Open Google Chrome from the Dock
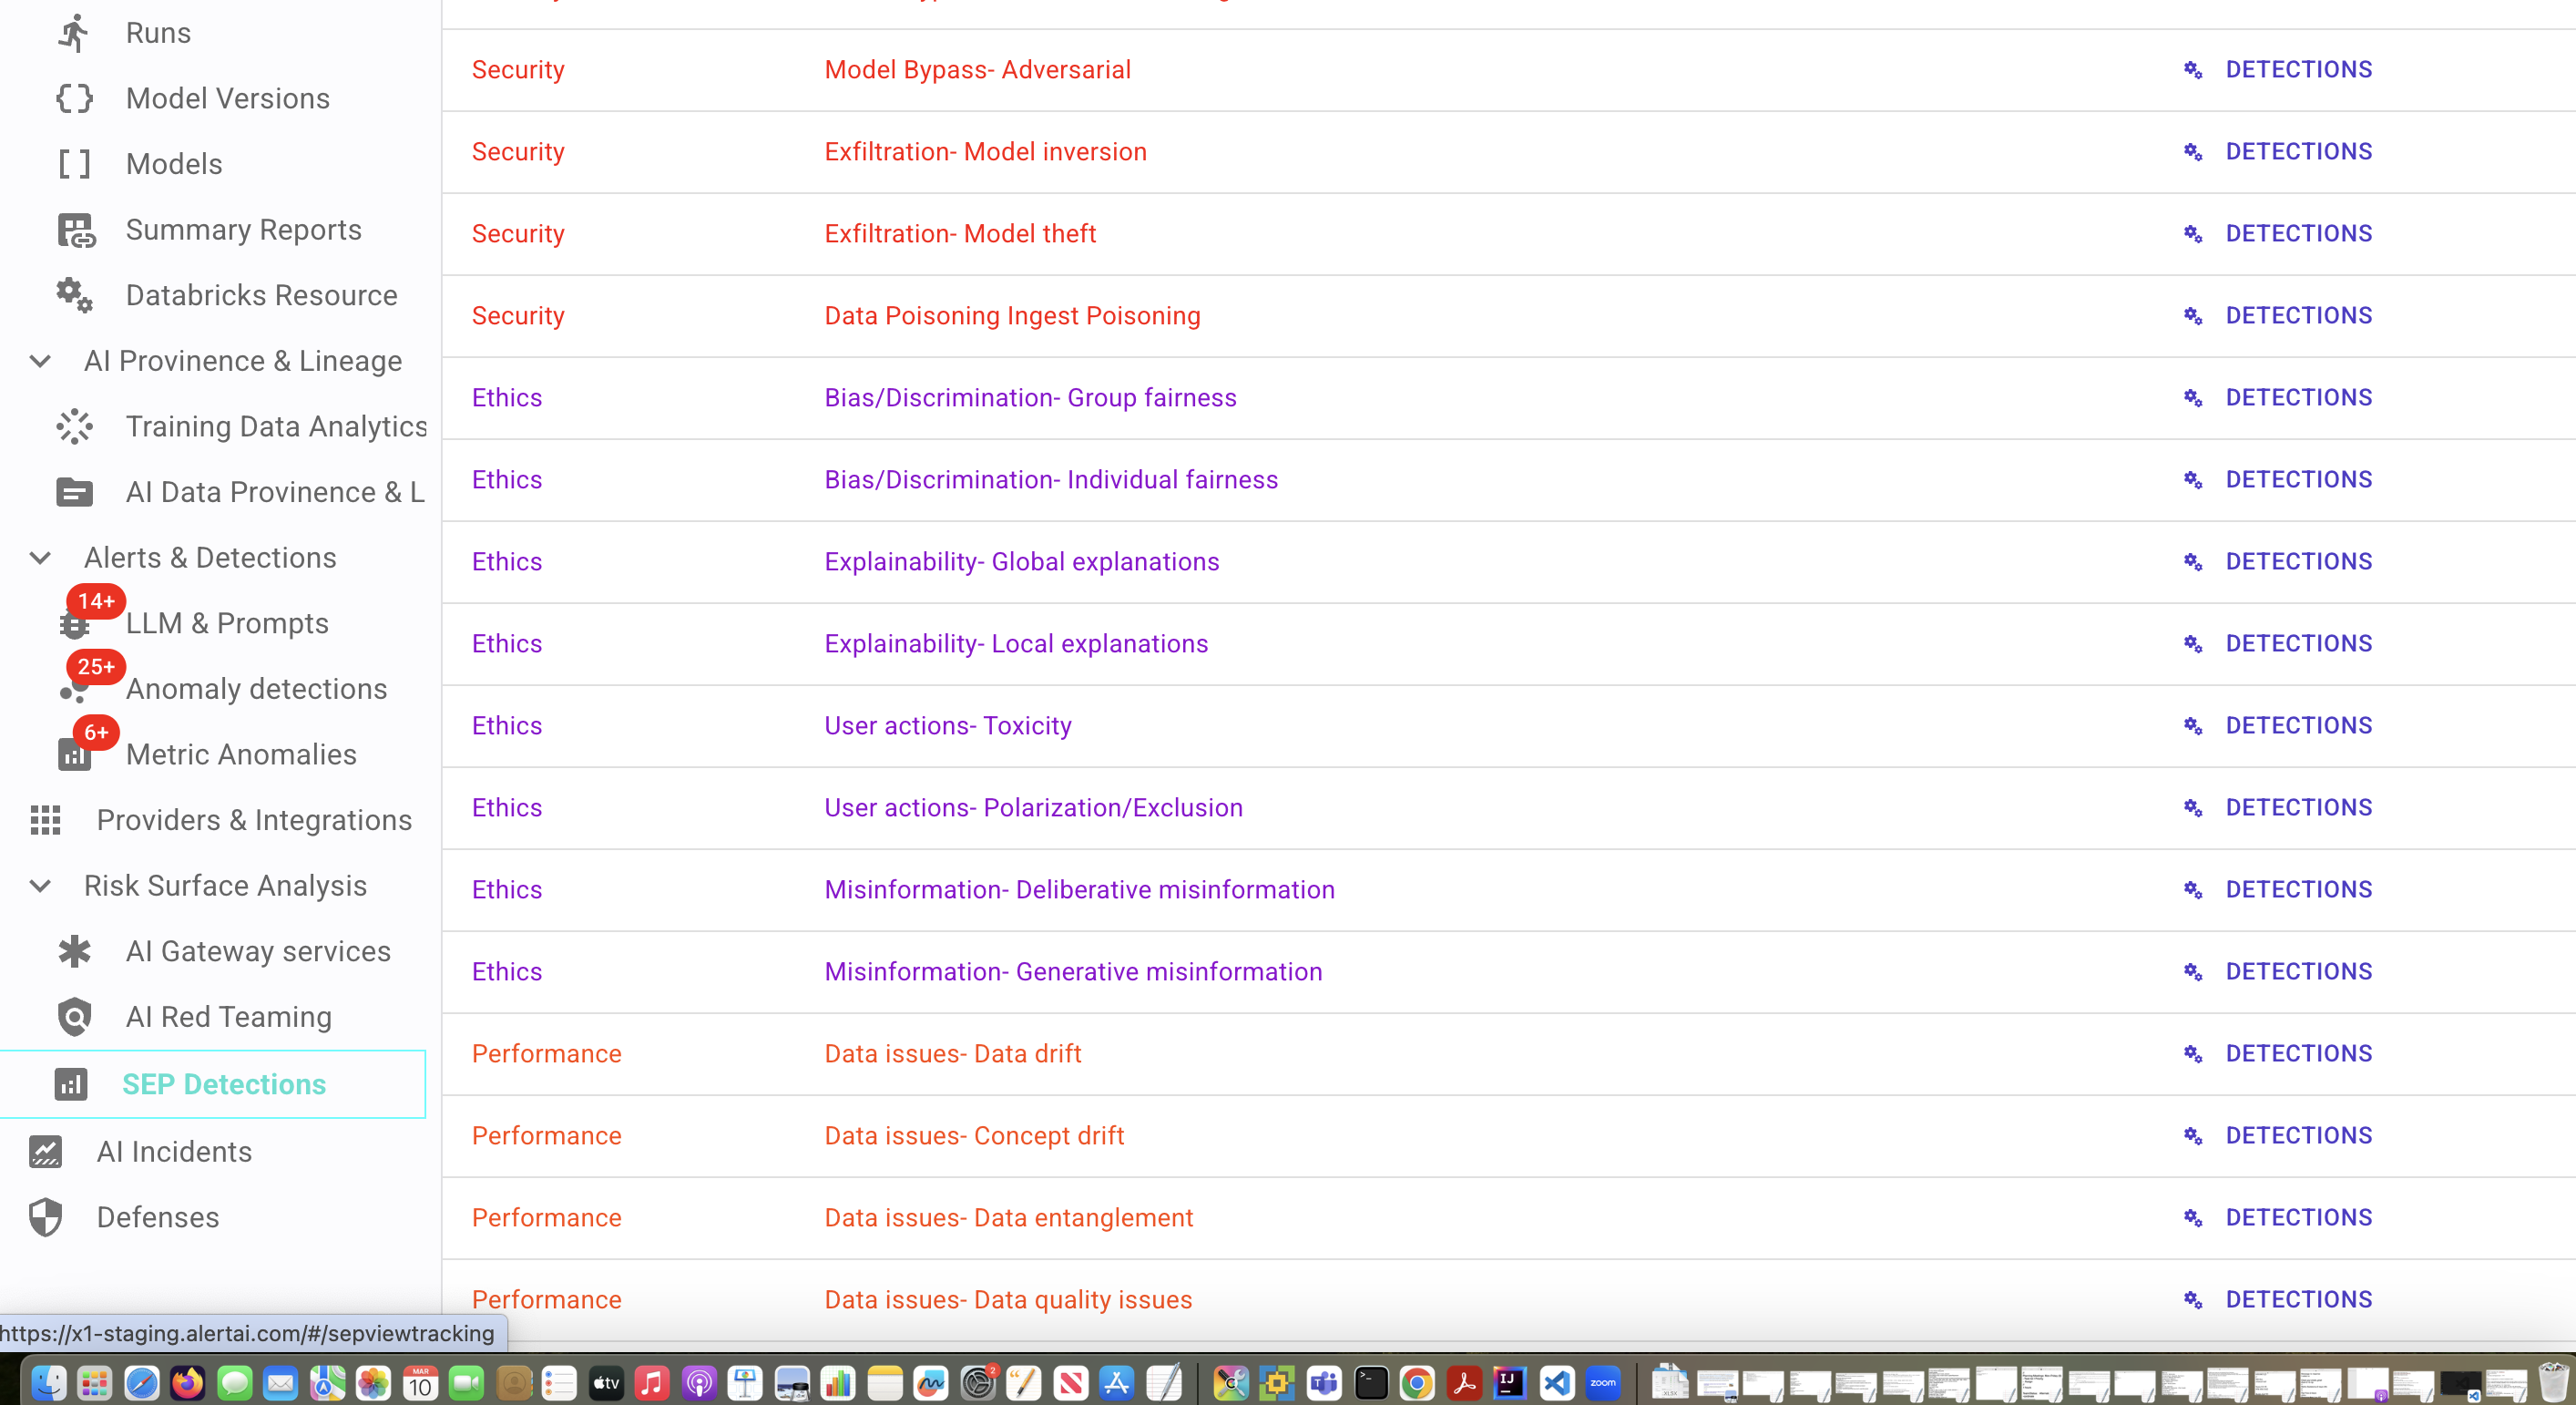The width and height of the screenshot is (2576, 1405). tap(1417, 1383)
